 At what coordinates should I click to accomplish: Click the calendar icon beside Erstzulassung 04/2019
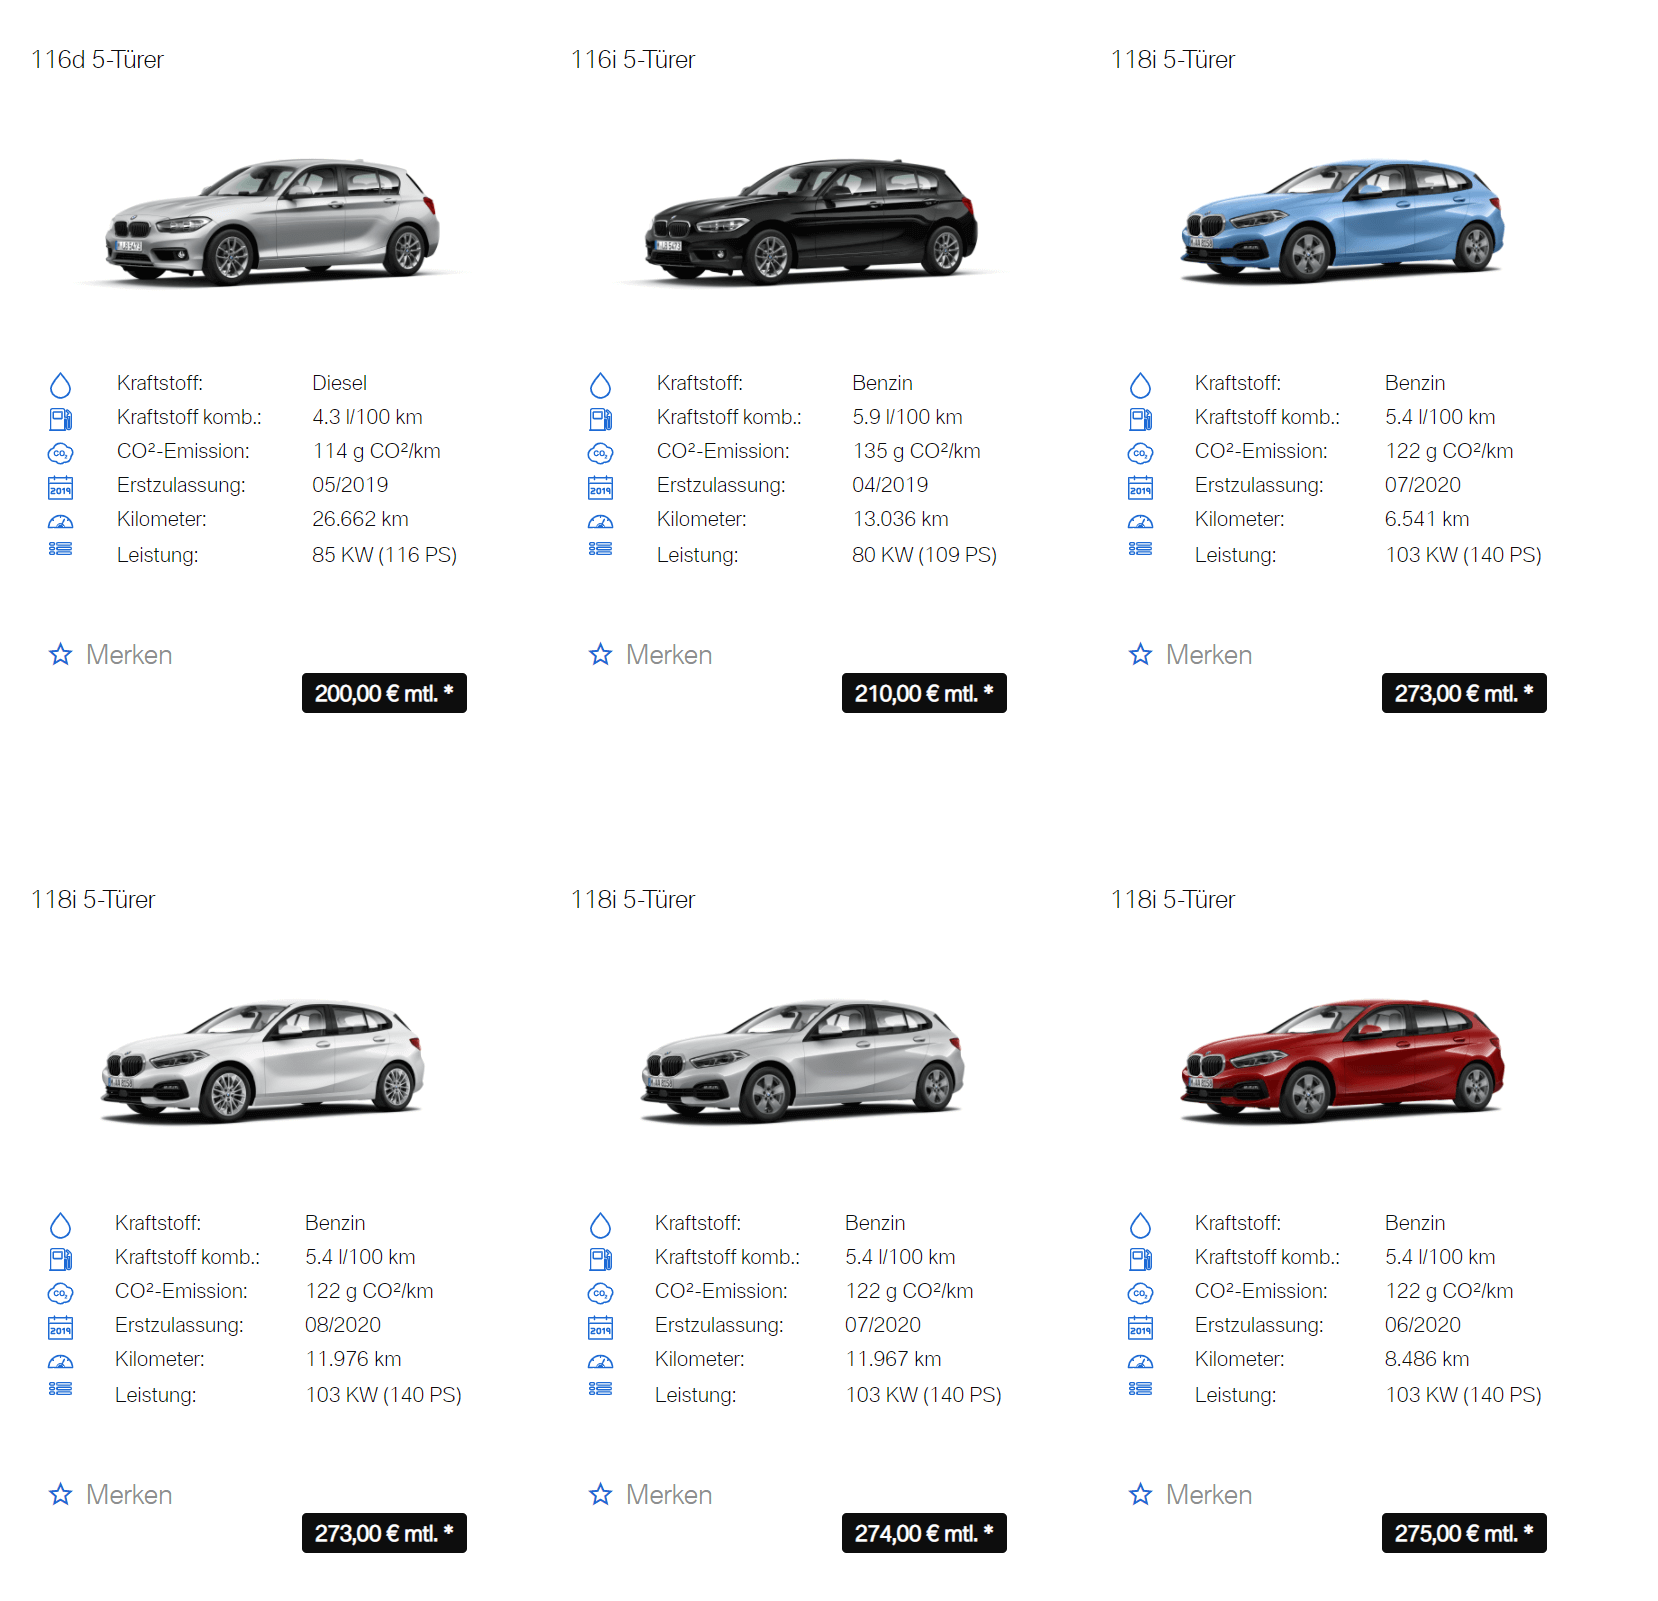(x=600, y=487)
